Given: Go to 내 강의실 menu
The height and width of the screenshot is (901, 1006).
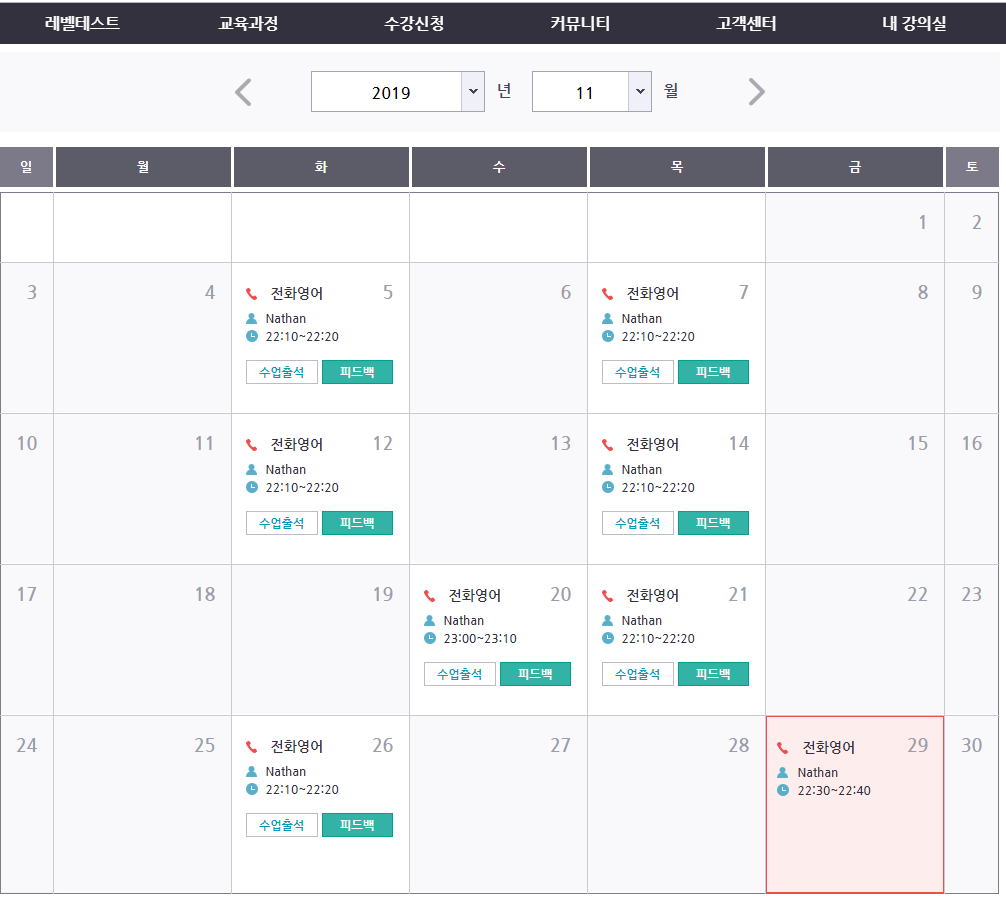Looking at the screenshot, I should pos(914,24).
